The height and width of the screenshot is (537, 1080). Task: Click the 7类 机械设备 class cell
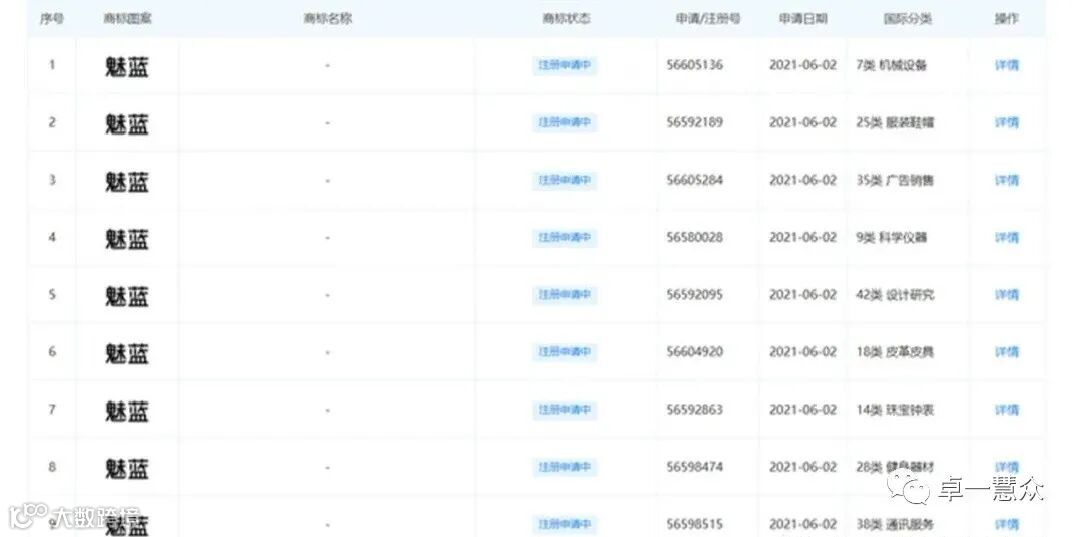(891, 65)
